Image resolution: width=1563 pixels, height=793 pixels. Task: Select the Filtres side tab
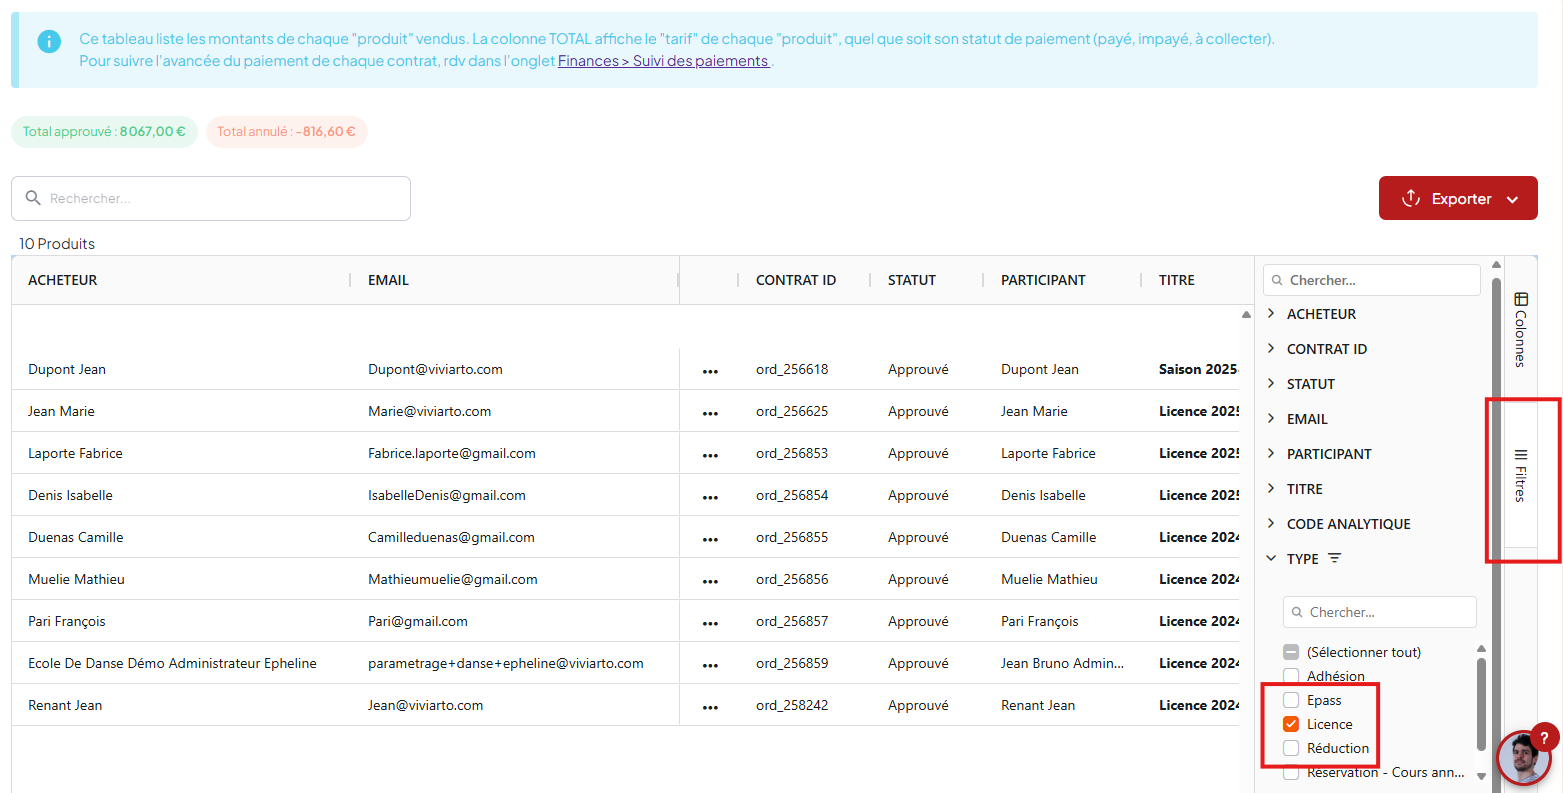(x=1520, y=475)
